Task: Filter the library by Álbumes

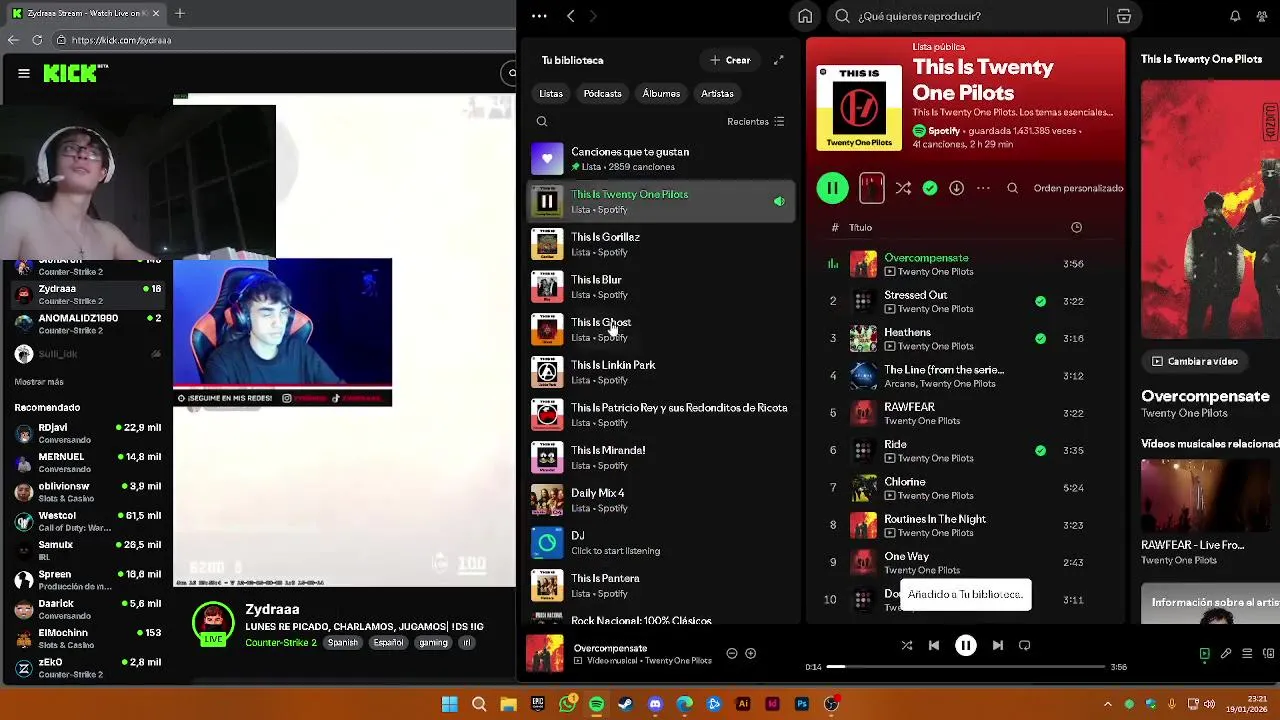Action: coord(661,94)
